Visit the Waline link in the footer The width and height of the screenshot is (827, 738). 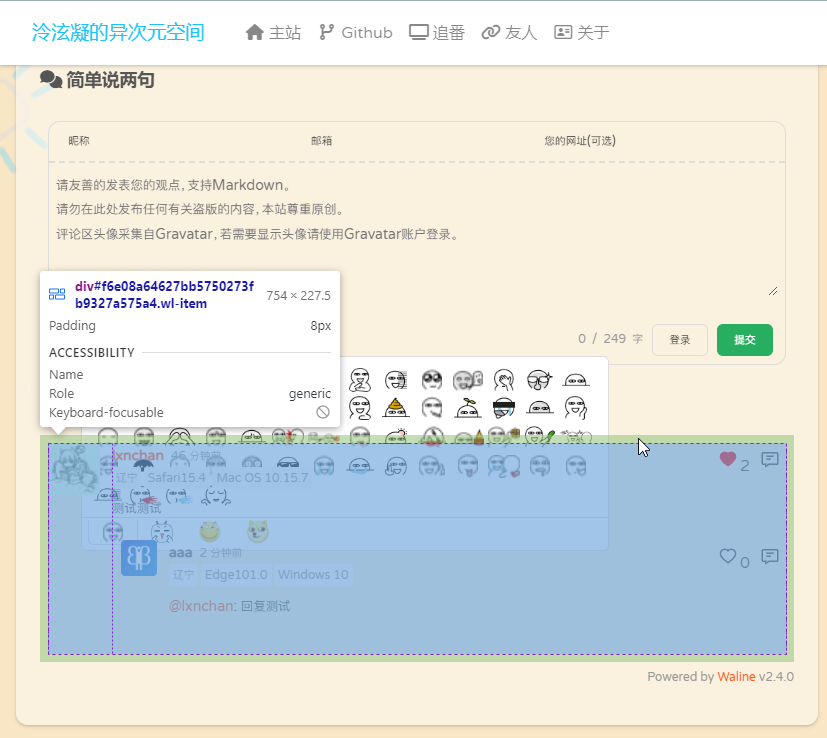pyautogui.click(x=736, y=676)
